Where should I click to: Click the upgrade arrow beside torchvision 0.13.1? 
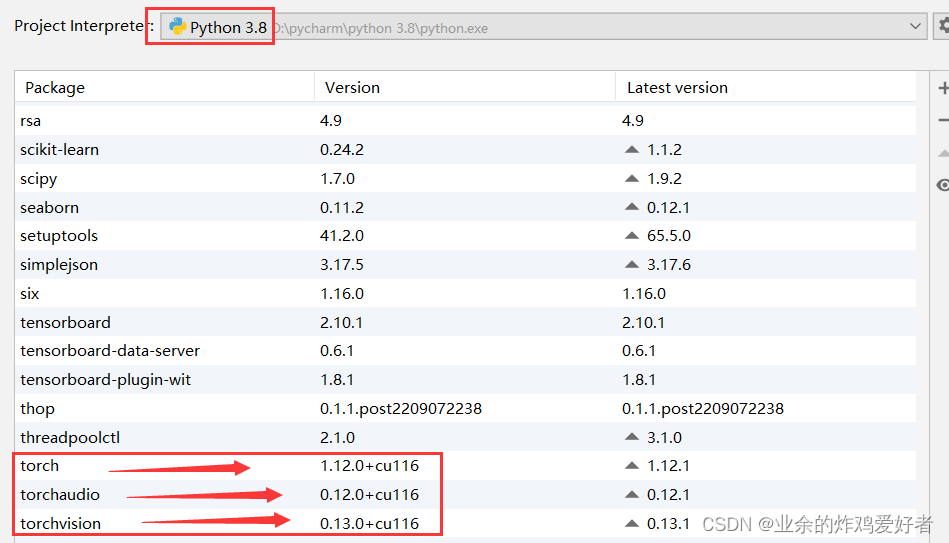(x=632, y=524)
